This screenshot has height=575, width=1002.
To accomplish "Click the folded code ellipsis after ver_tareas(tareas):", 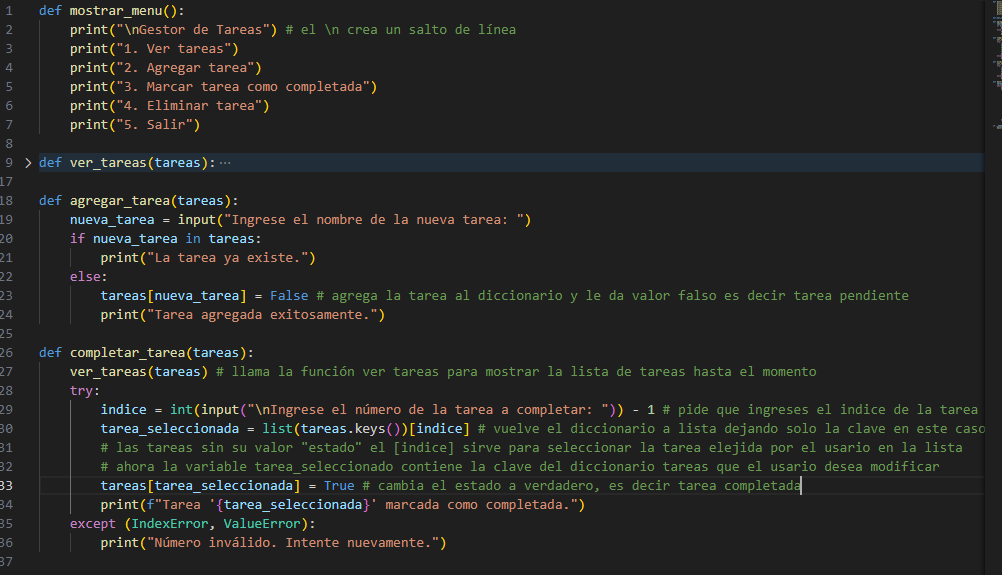I will (224, 163).
